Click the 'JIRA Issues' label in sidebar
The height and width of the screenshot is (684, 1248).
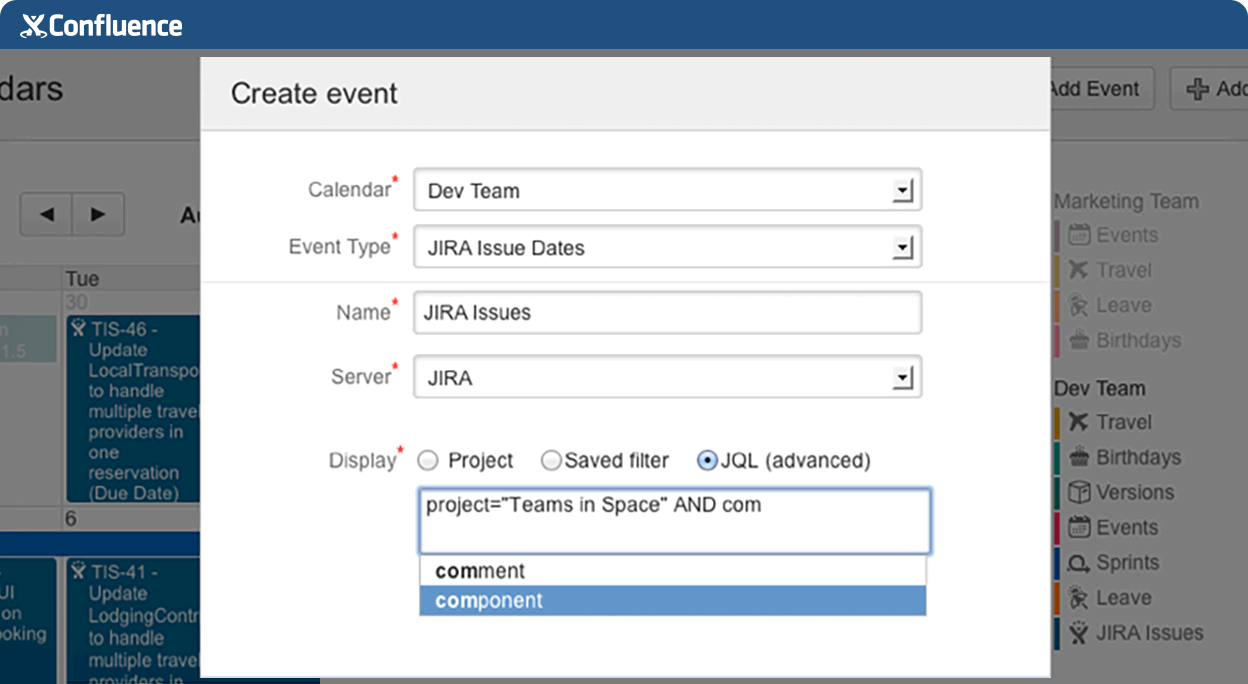tap(1150, 633)
